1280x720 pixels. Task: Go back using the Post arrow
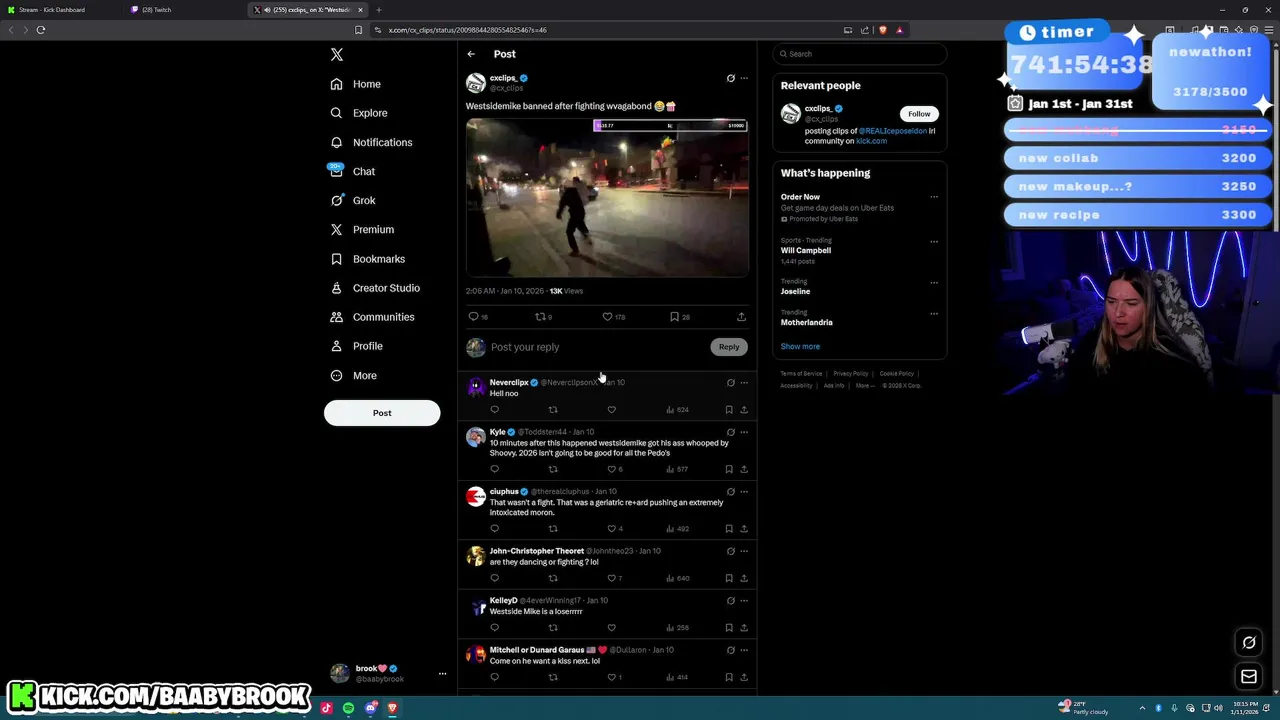[471, 54]
